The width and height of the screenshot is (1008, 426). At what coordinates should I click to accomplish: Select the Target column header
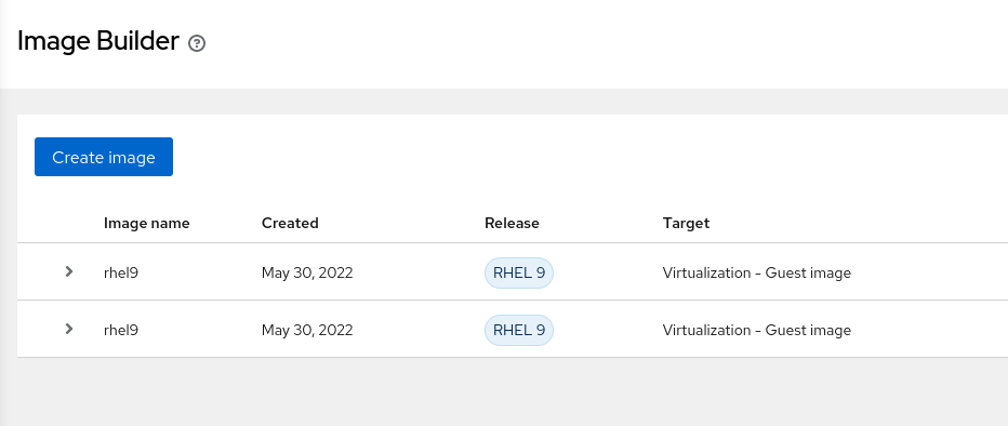(686, 223)
